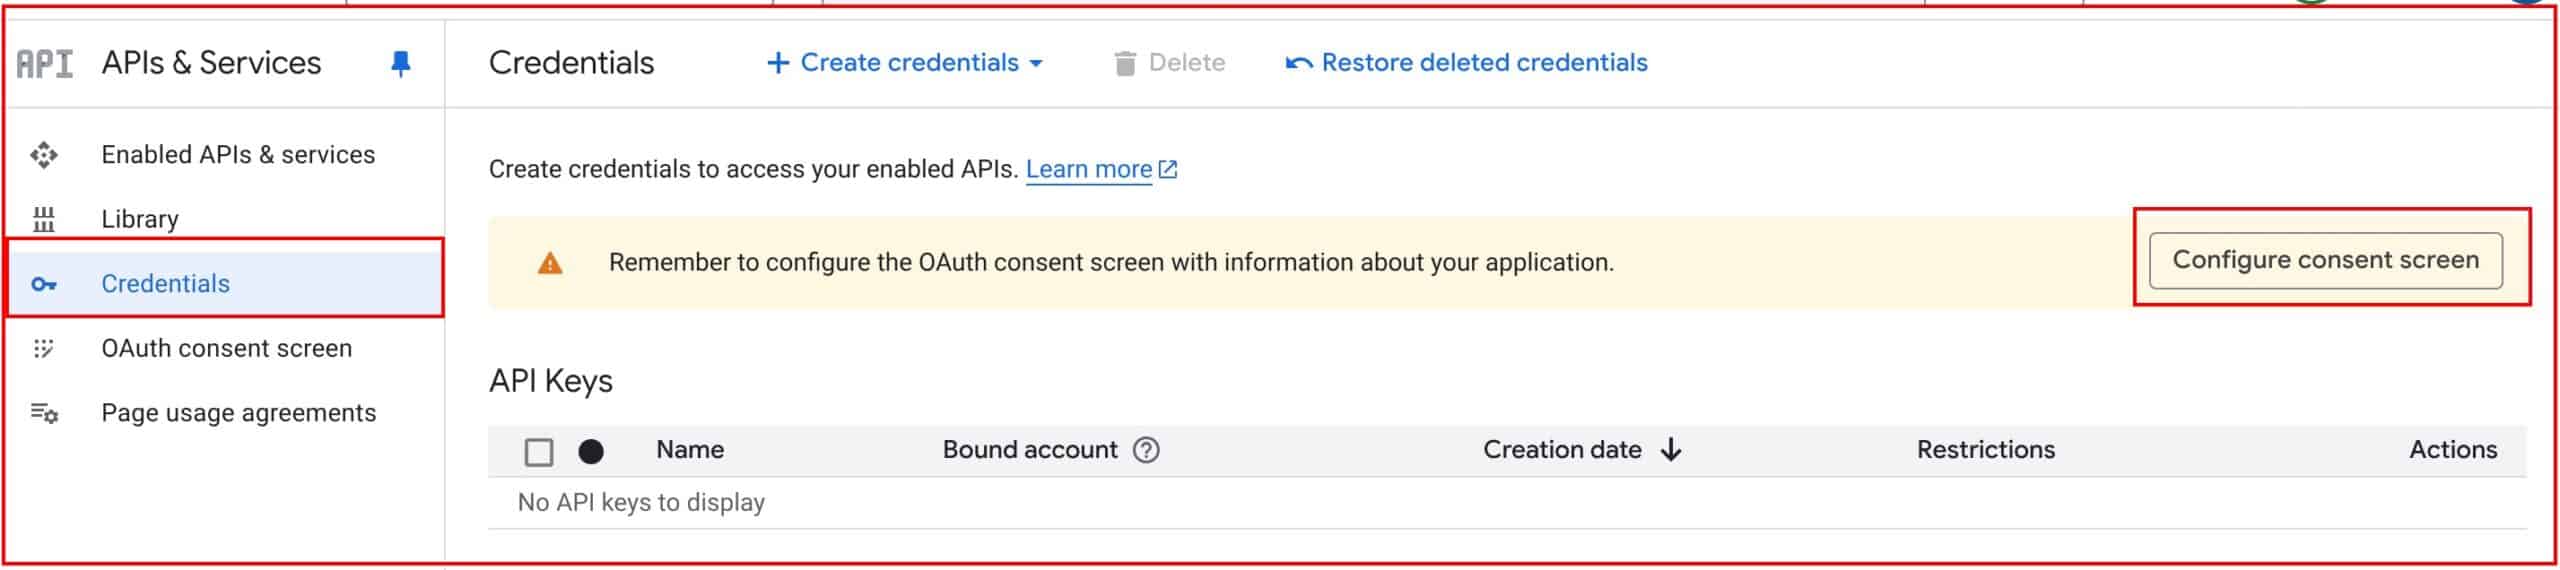Click the orange warning triangle icon
Screen dimensions: 2560x570
point(550,263)
